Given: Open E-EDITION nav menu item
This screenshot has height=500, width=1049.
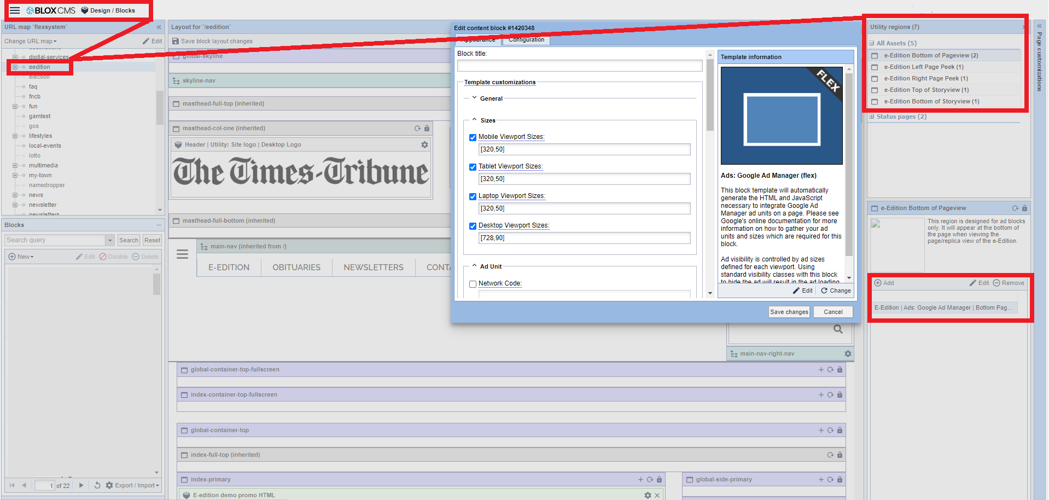Looking at the screenshot, I should (x=229, y=267).
